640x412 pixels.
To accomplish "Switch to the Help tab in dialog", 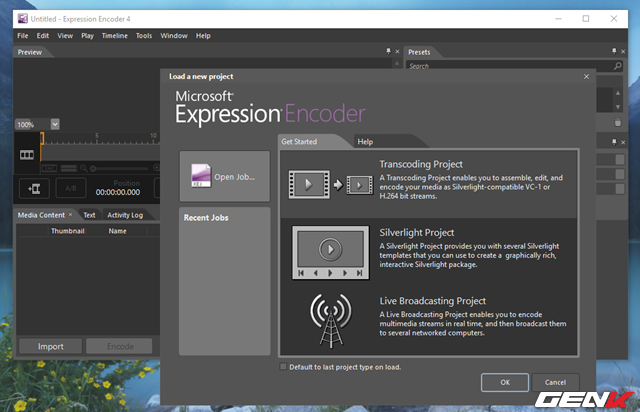I will pyautogui.click(x=365, y=142).
